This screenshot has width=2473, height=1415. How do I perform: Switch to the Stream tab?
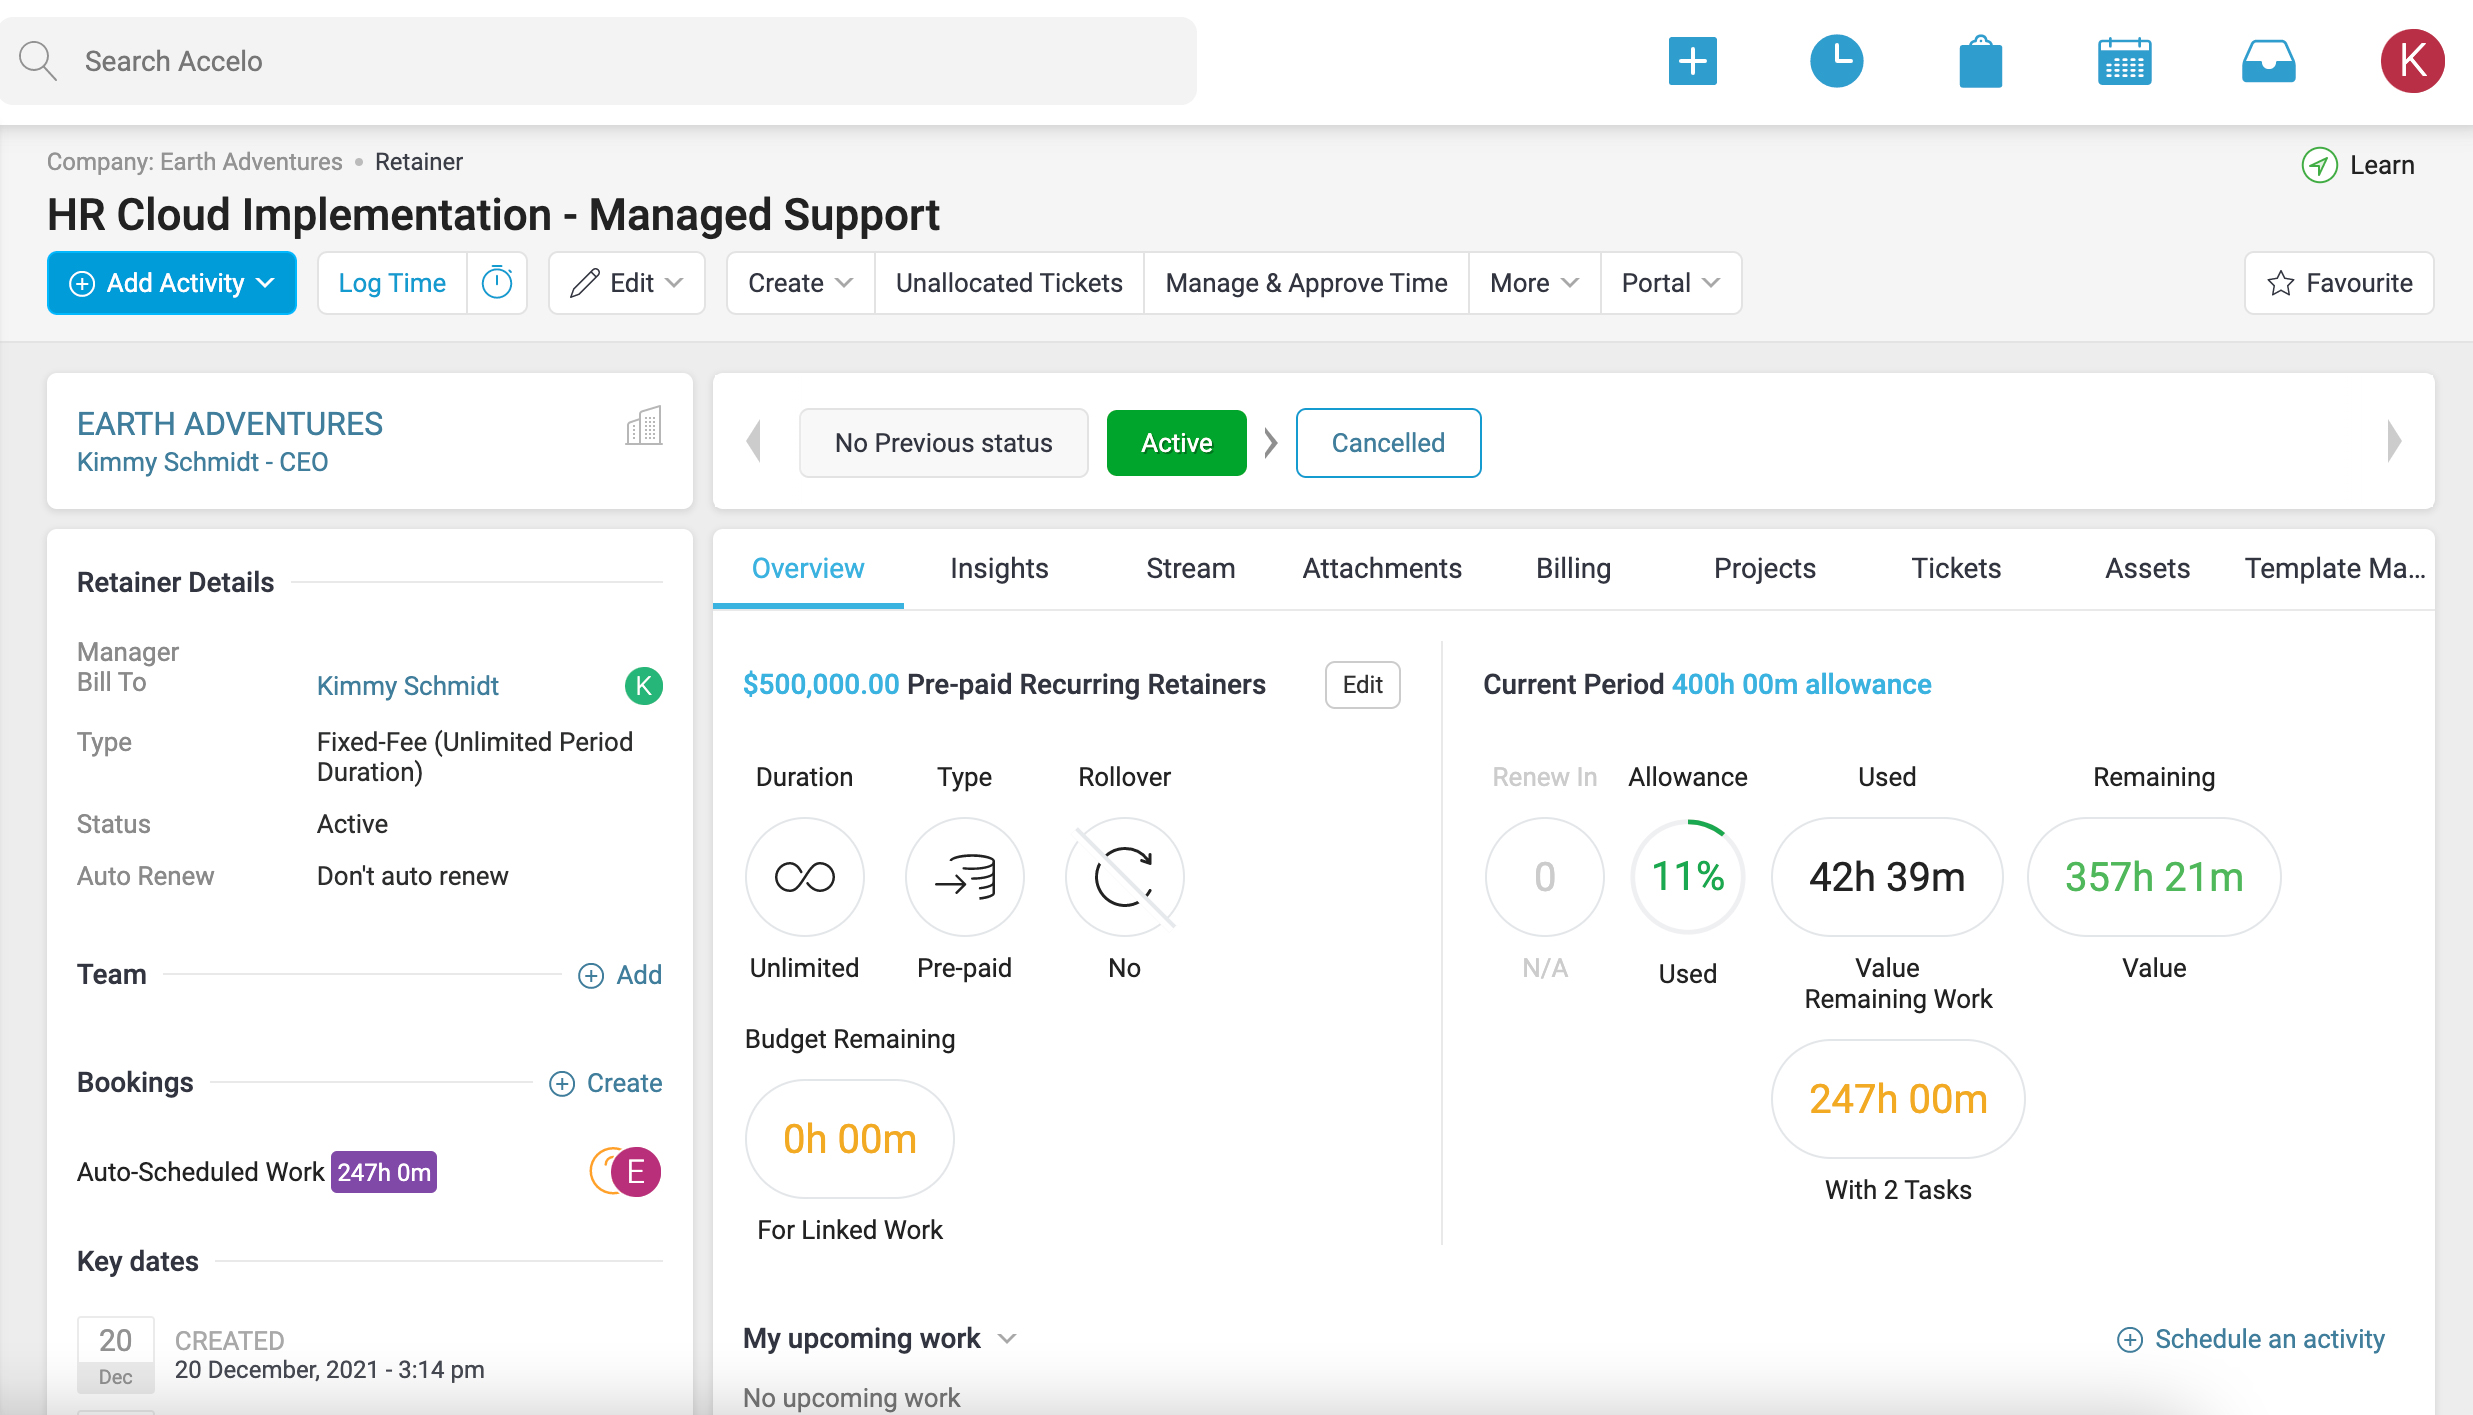tap(1190, 568)
